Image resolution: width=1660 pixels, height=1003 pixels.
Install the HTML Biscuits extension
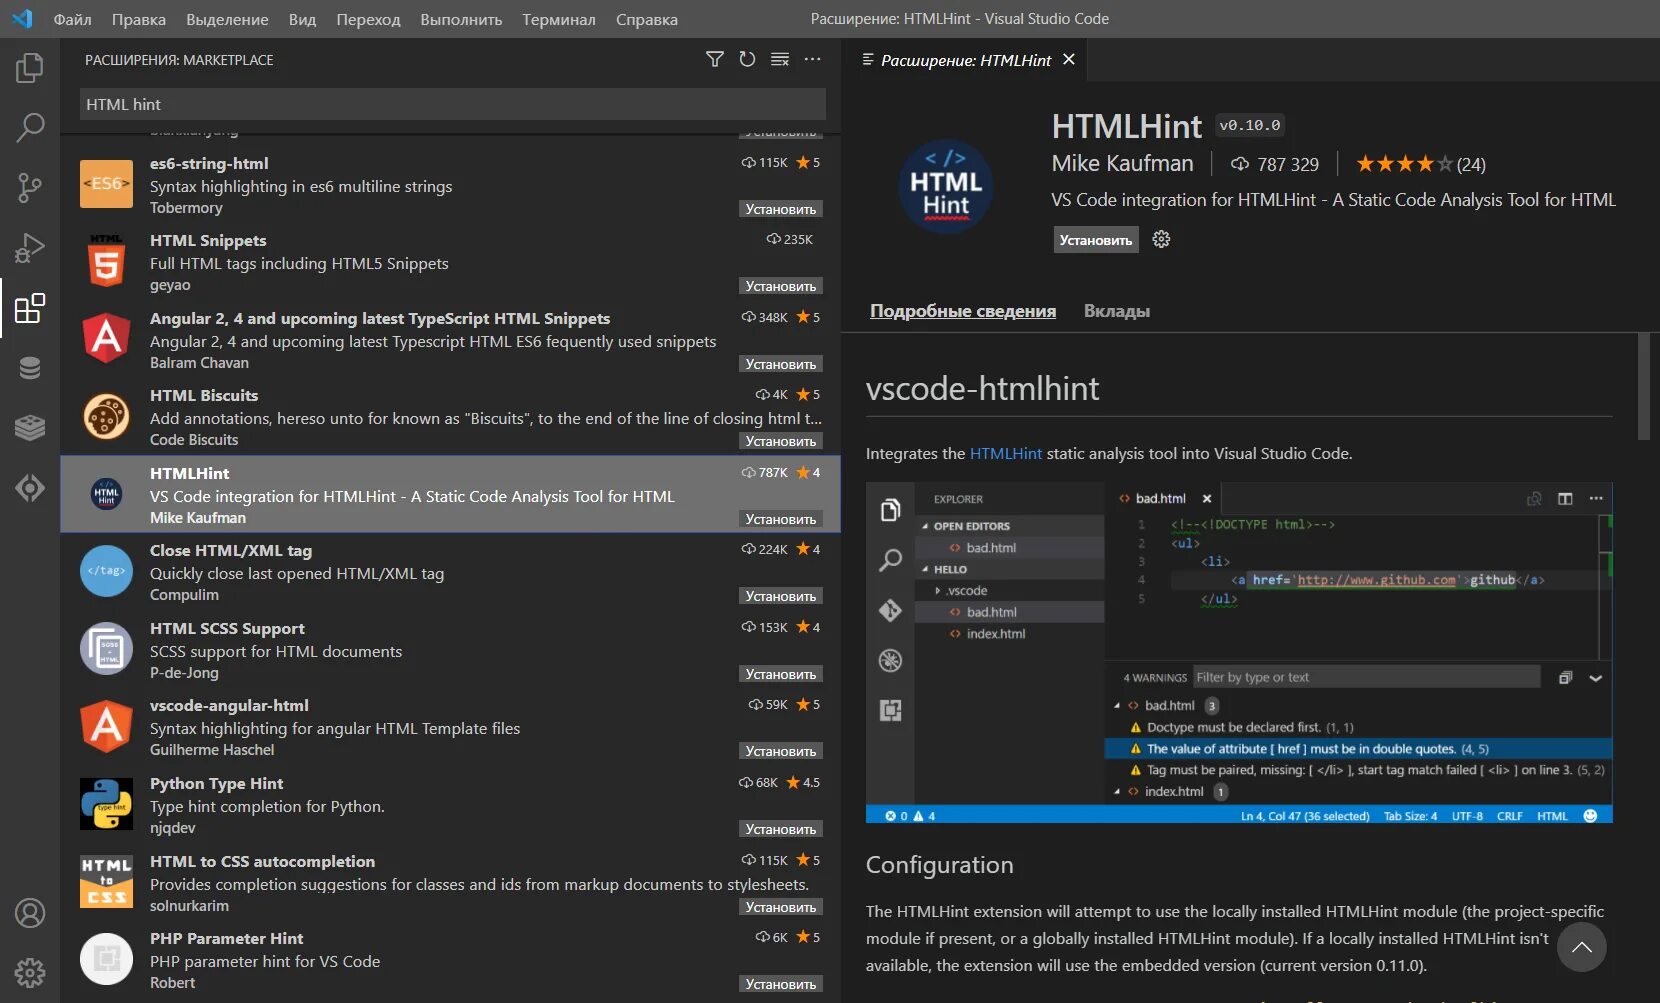click(781, 441)
